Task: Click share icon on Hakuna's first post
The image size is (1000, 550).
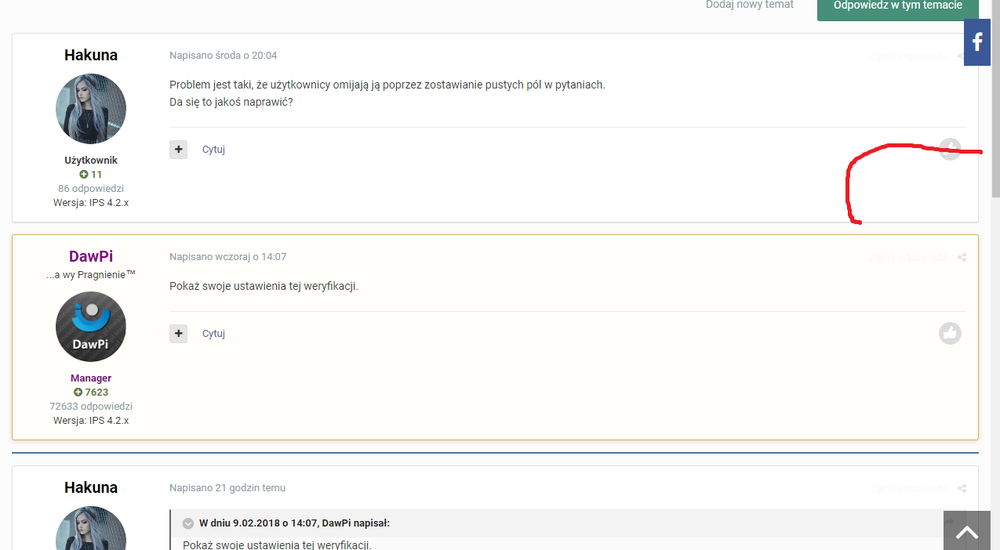Action: click(962, 56)
